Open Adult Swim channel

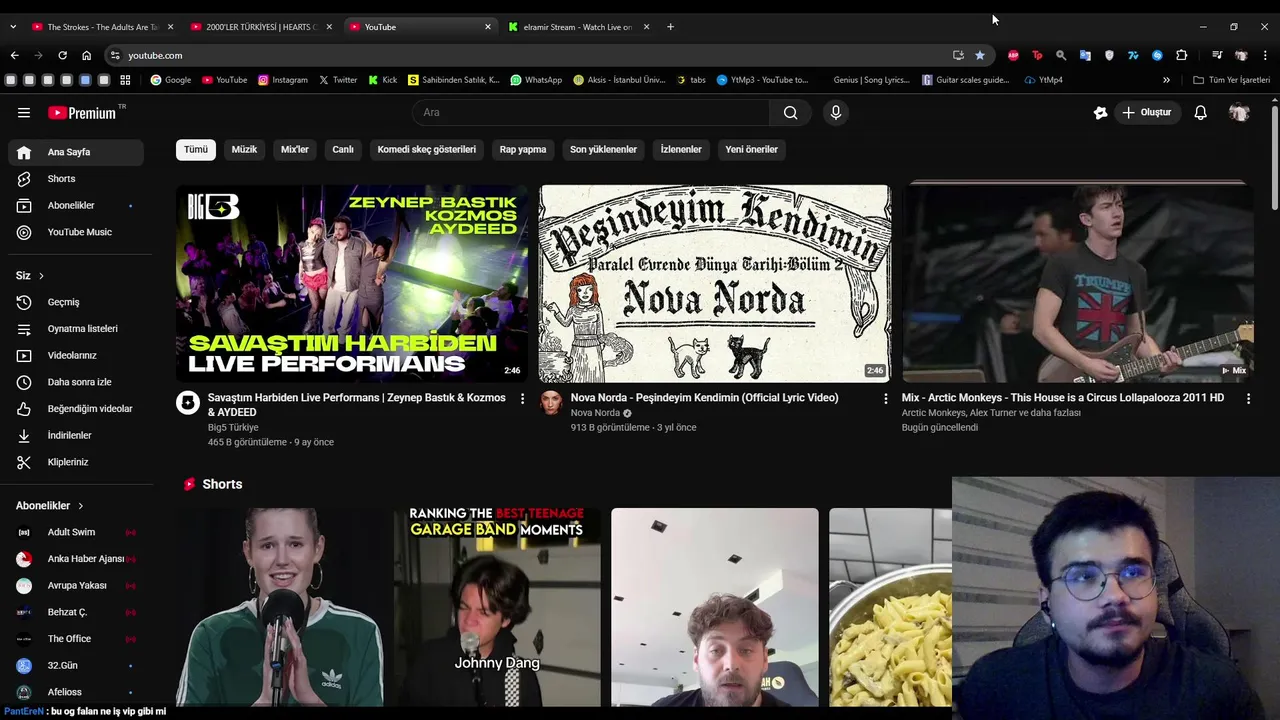pyautogui.click(x=76, y=532)
